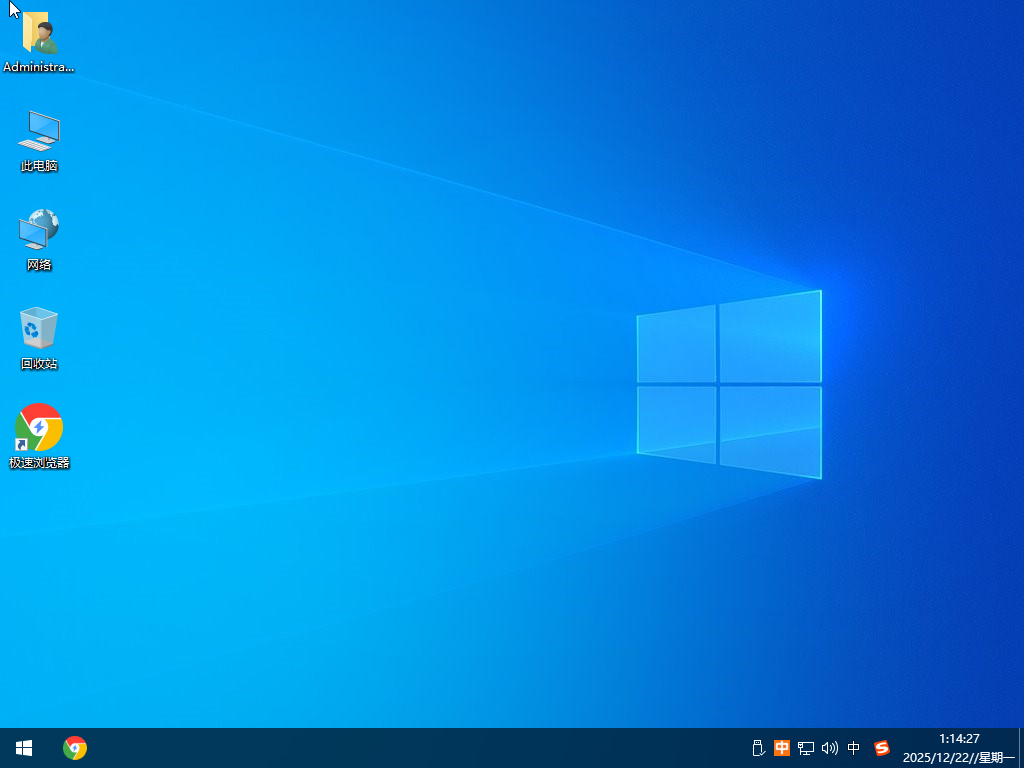The image size is (1024, 768).
Task: Select the Administrator user folder icon
Action: tap(39, 33)
